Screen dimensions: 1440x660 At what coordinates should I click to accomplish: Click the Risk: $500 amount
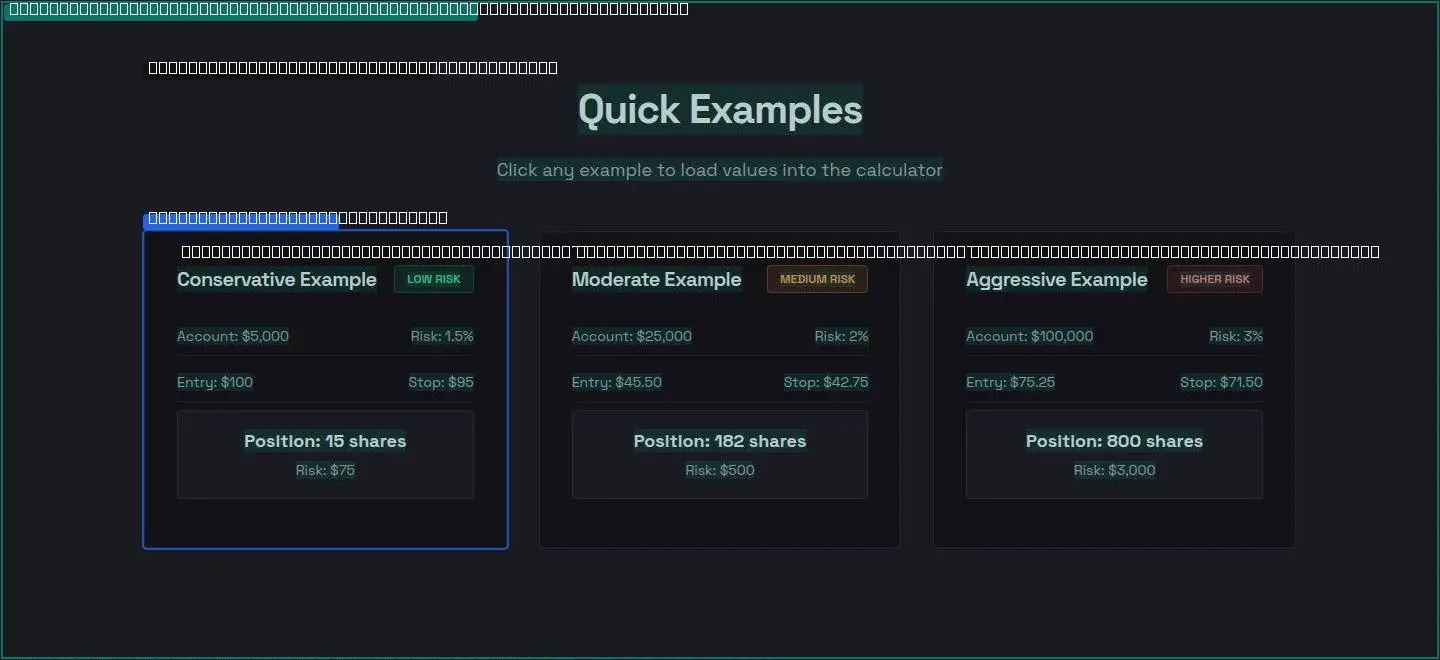click(x=720, y=470)
